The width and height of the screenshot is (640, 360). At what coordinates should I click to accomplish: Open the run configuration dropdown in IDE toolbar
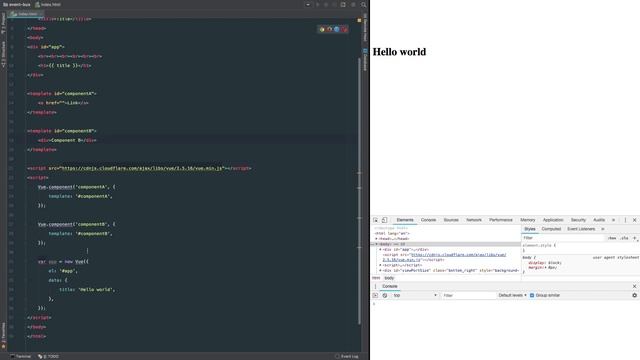point(308,4)
